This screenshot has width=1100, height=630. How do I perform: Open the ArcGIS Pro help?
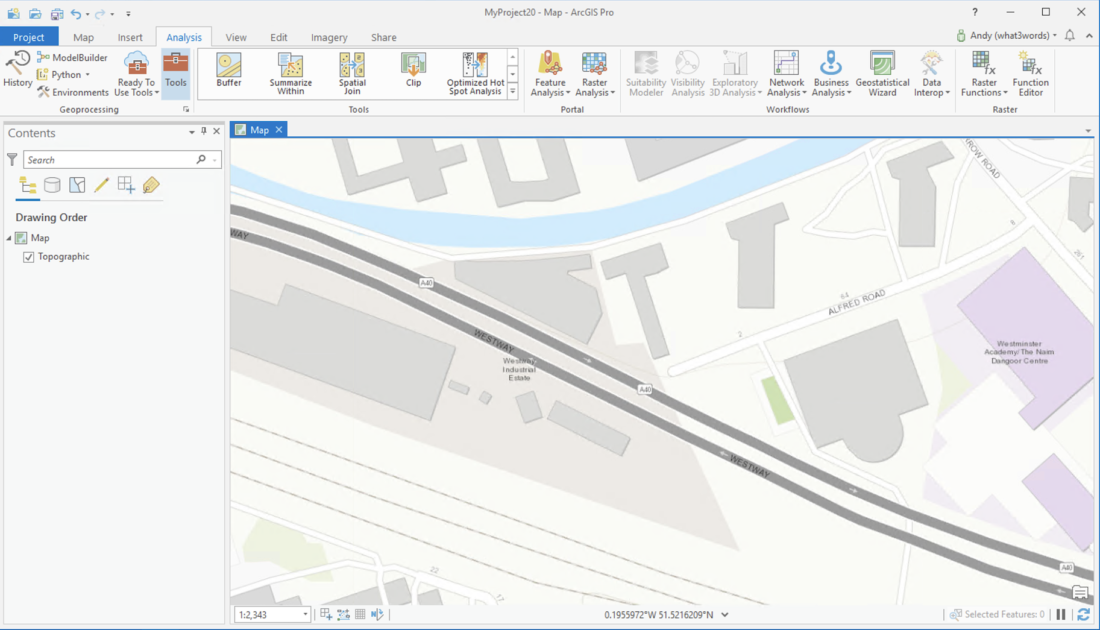click(974, 12)
